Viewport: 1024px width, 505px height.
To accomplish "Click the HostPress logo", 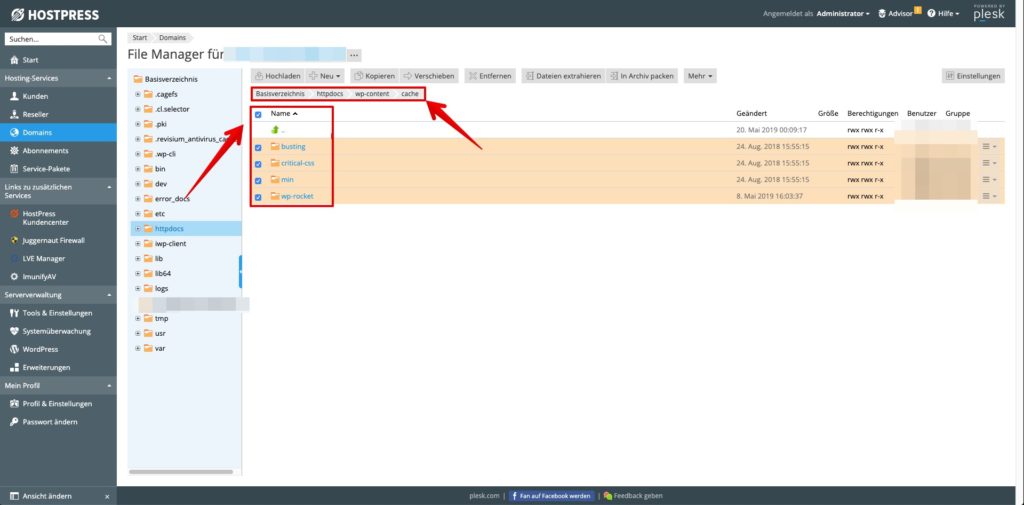I will coord(55,14).
